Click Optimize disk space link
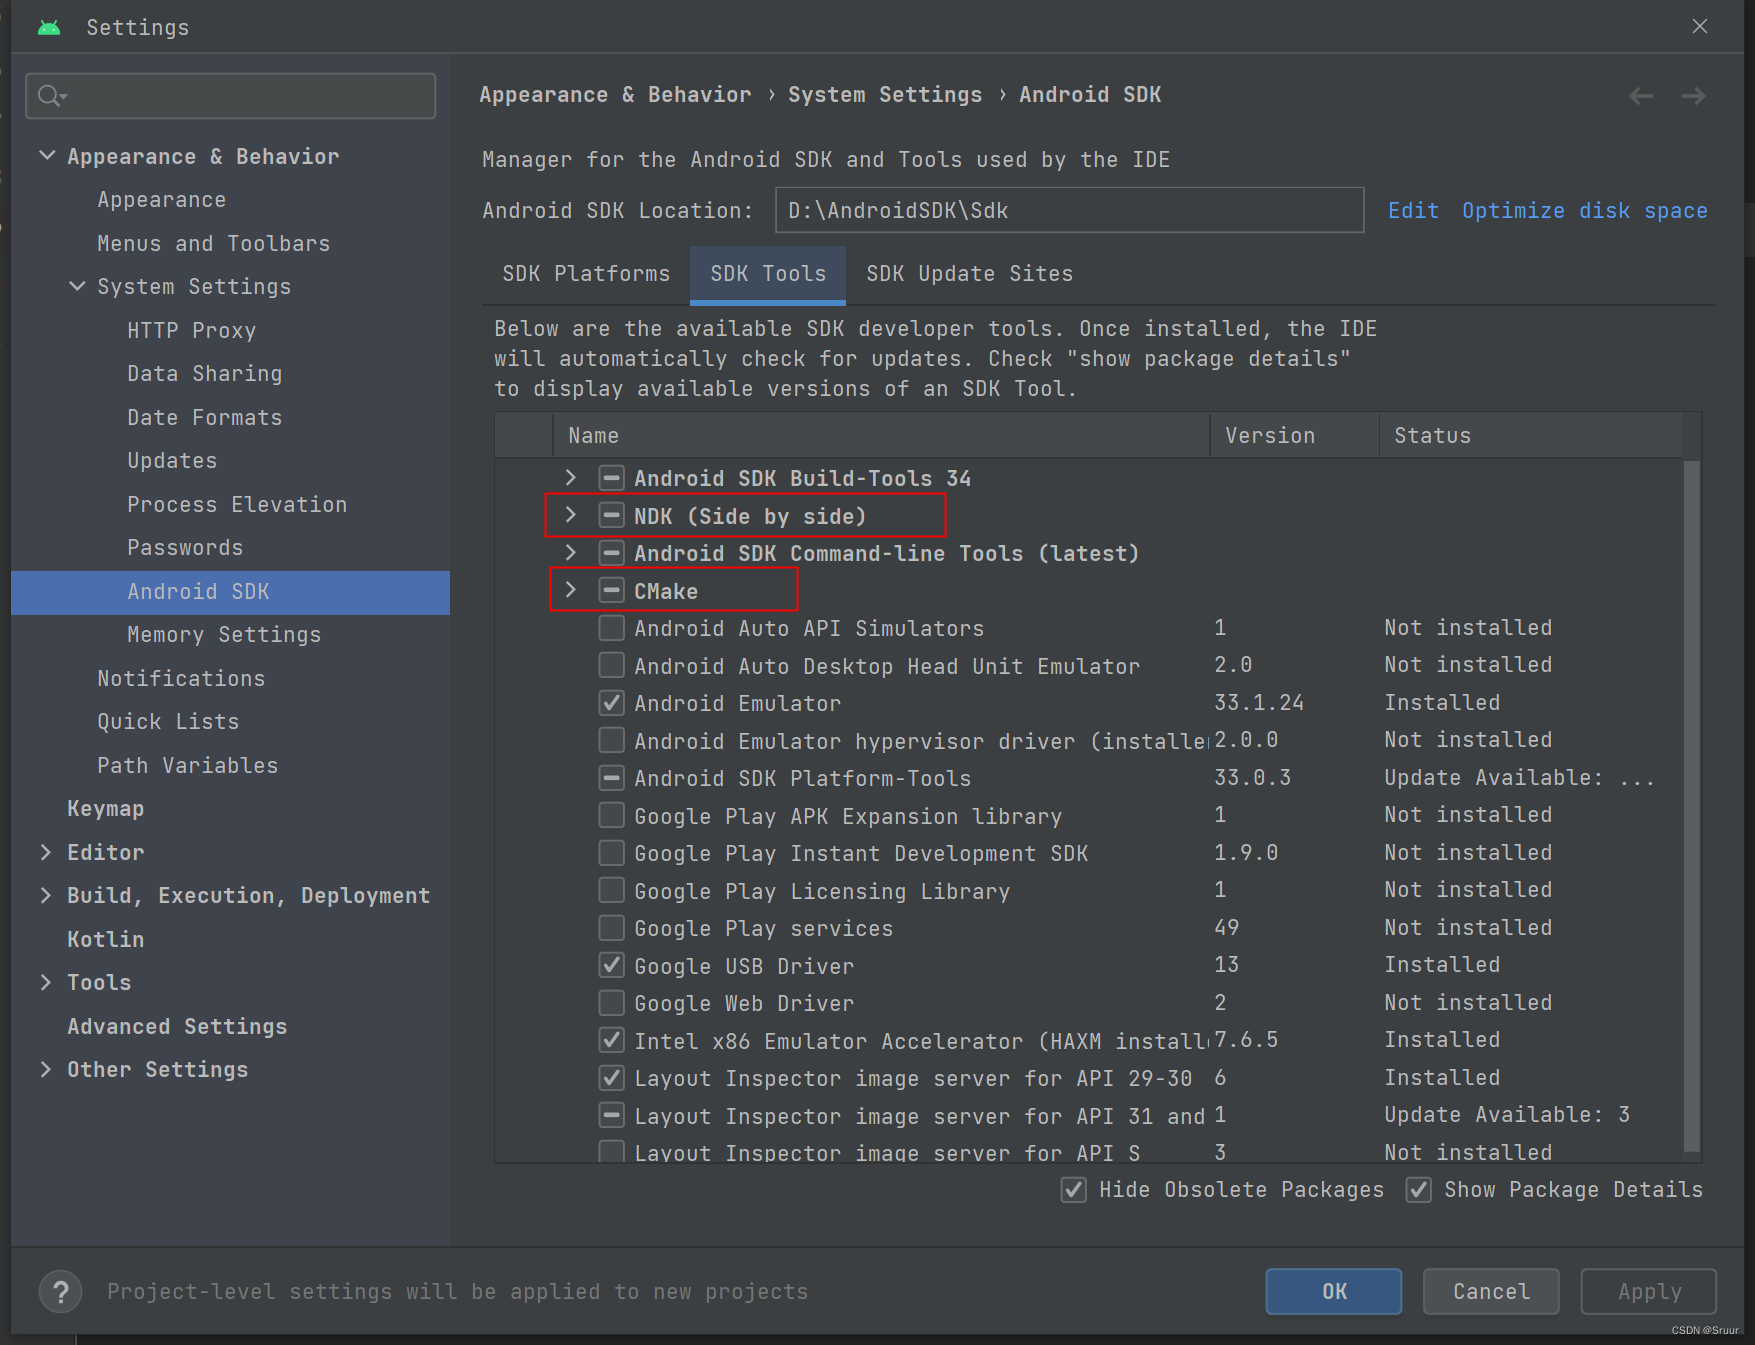The image size is (1755, 1345). tap(1584, 211)
